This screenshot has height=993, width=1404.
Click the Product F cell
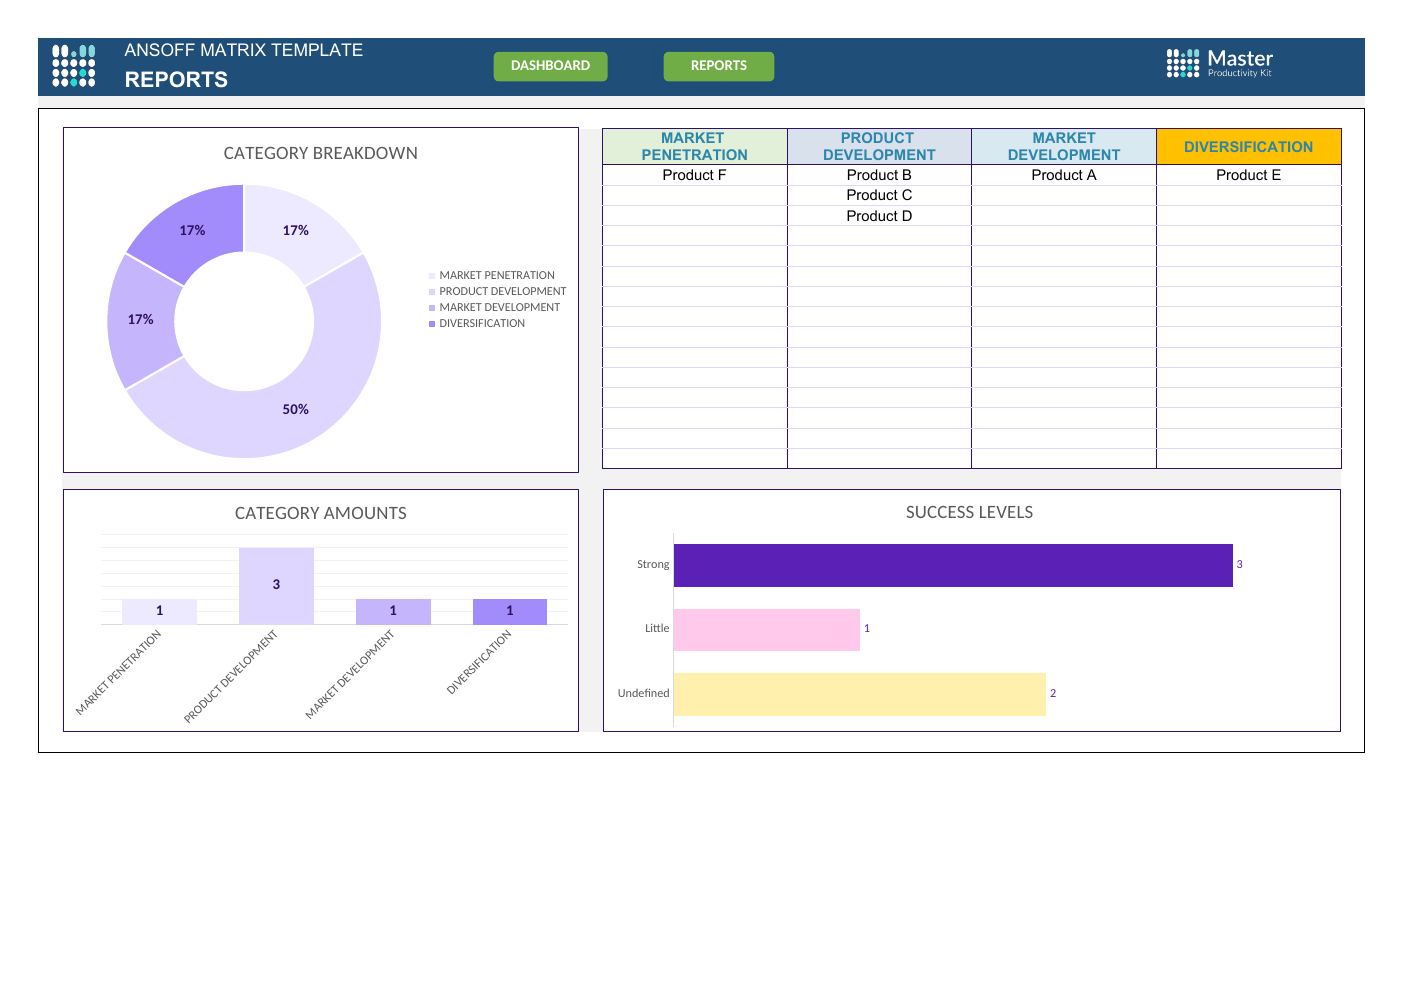(695, 175)
